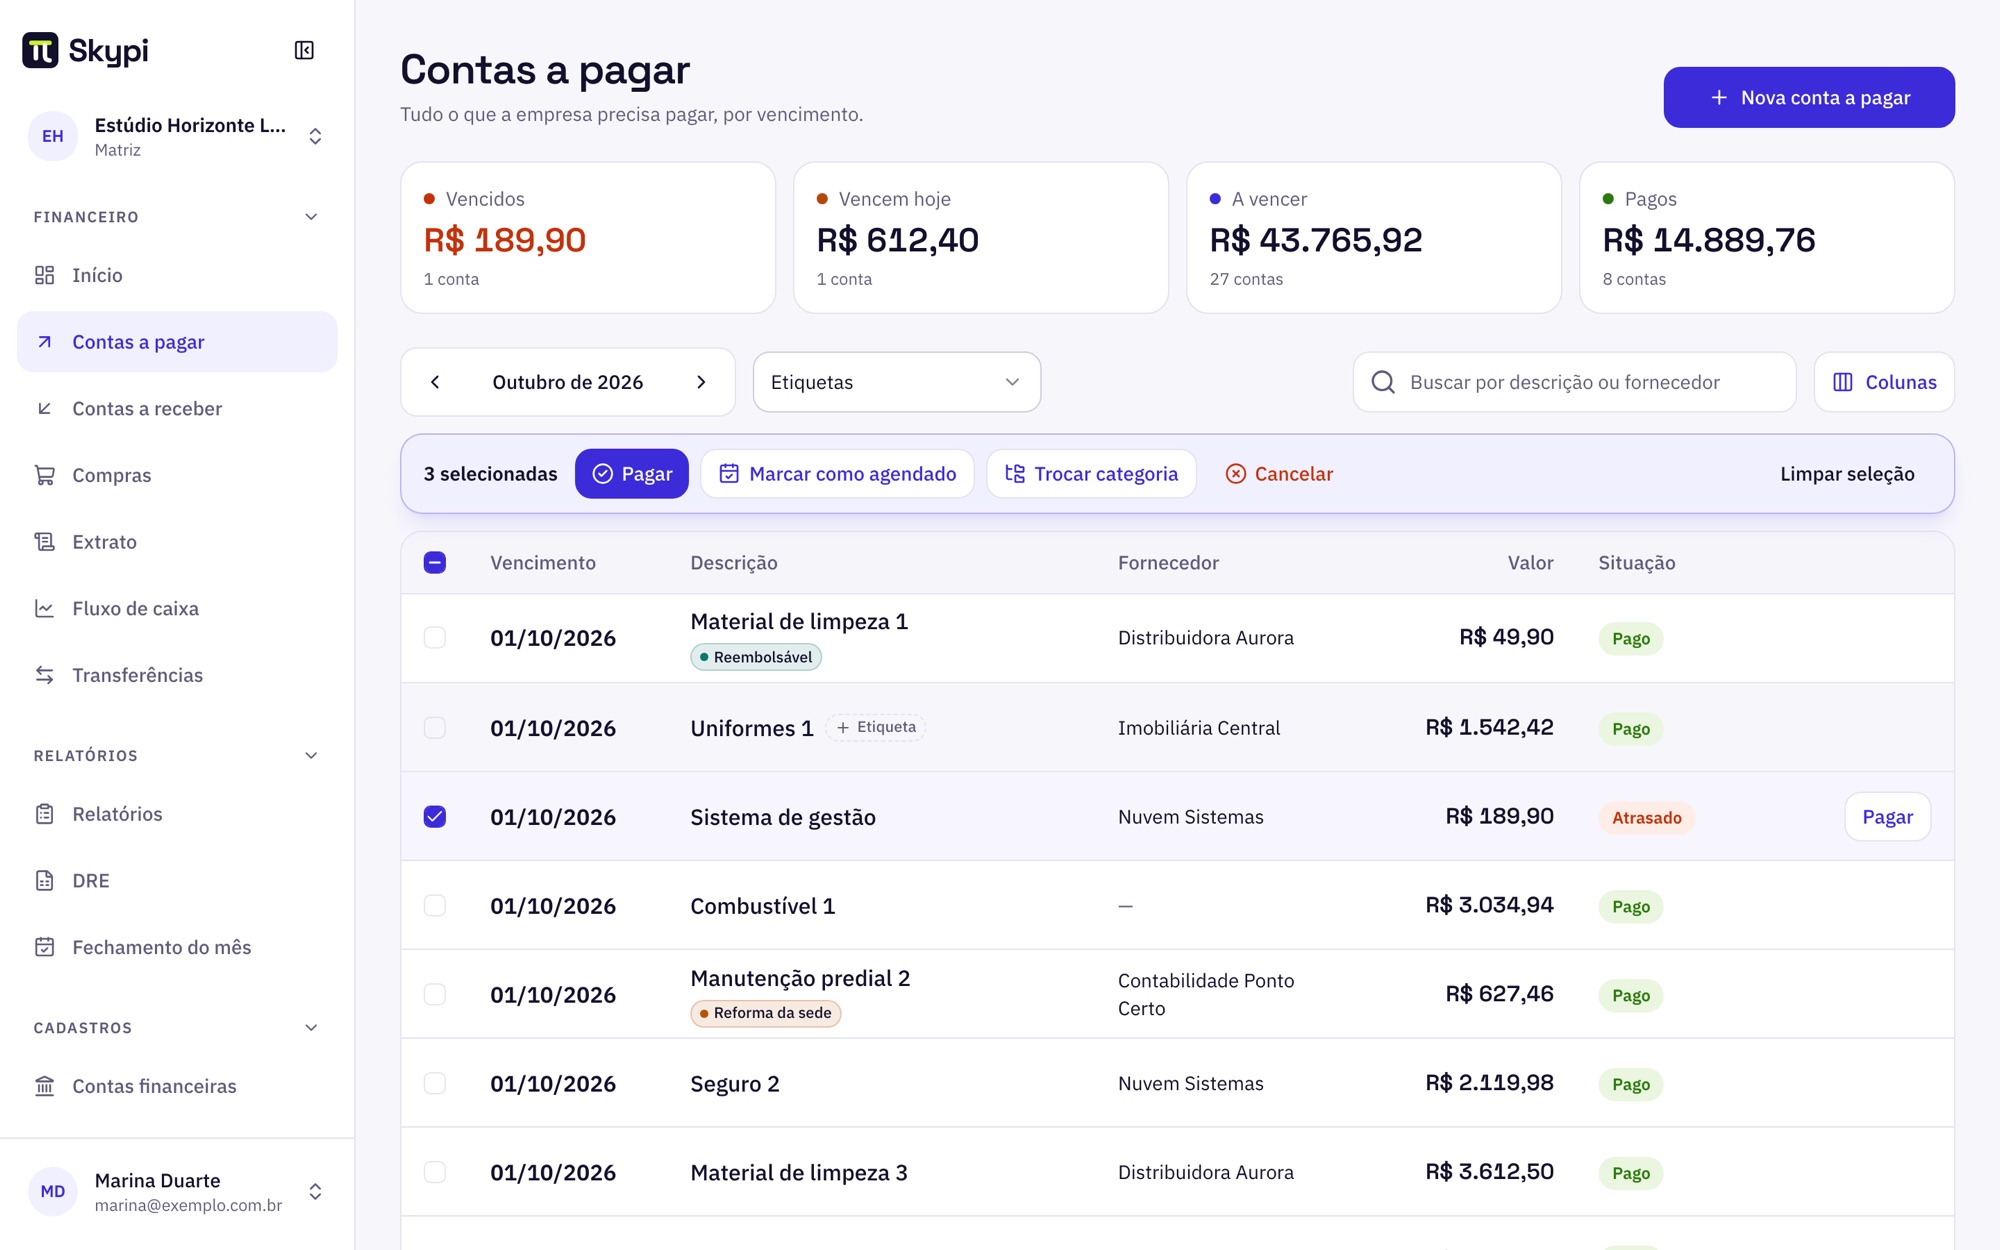The height and width of the screenshot is (1250, 2000).
Task: Sort by Valor column header
Action: tap(1530, 562)
